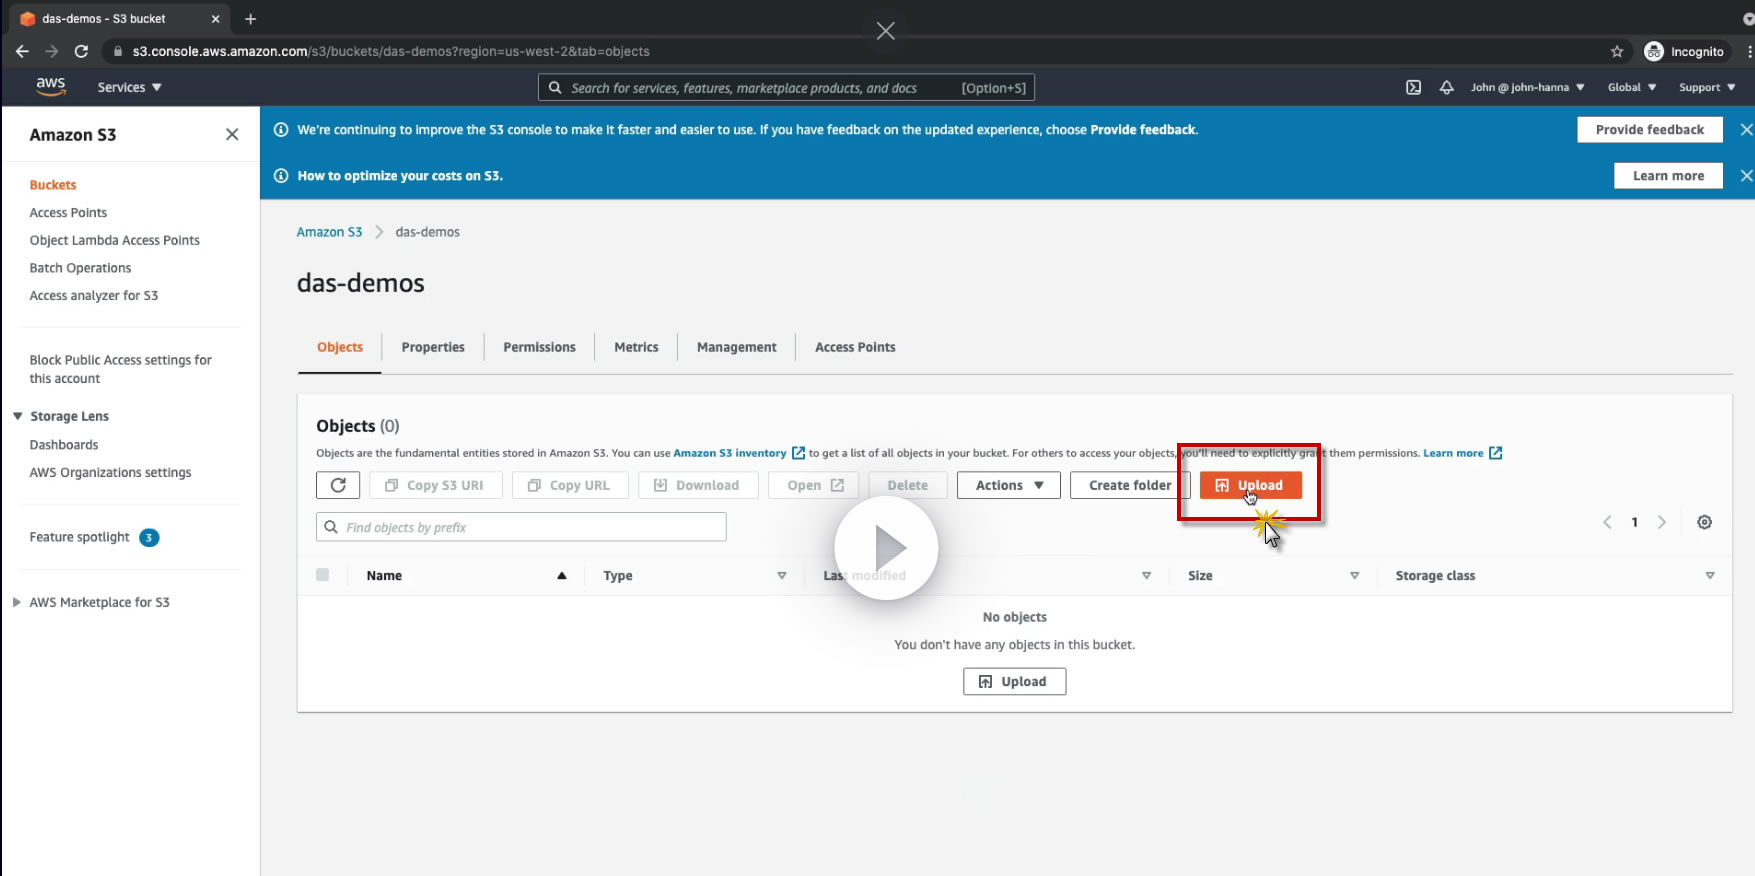Click the external link icon after S3 inventory
Image resolution: width=1755 pixels, height=876 pixels.
click(x=798, y=453)
